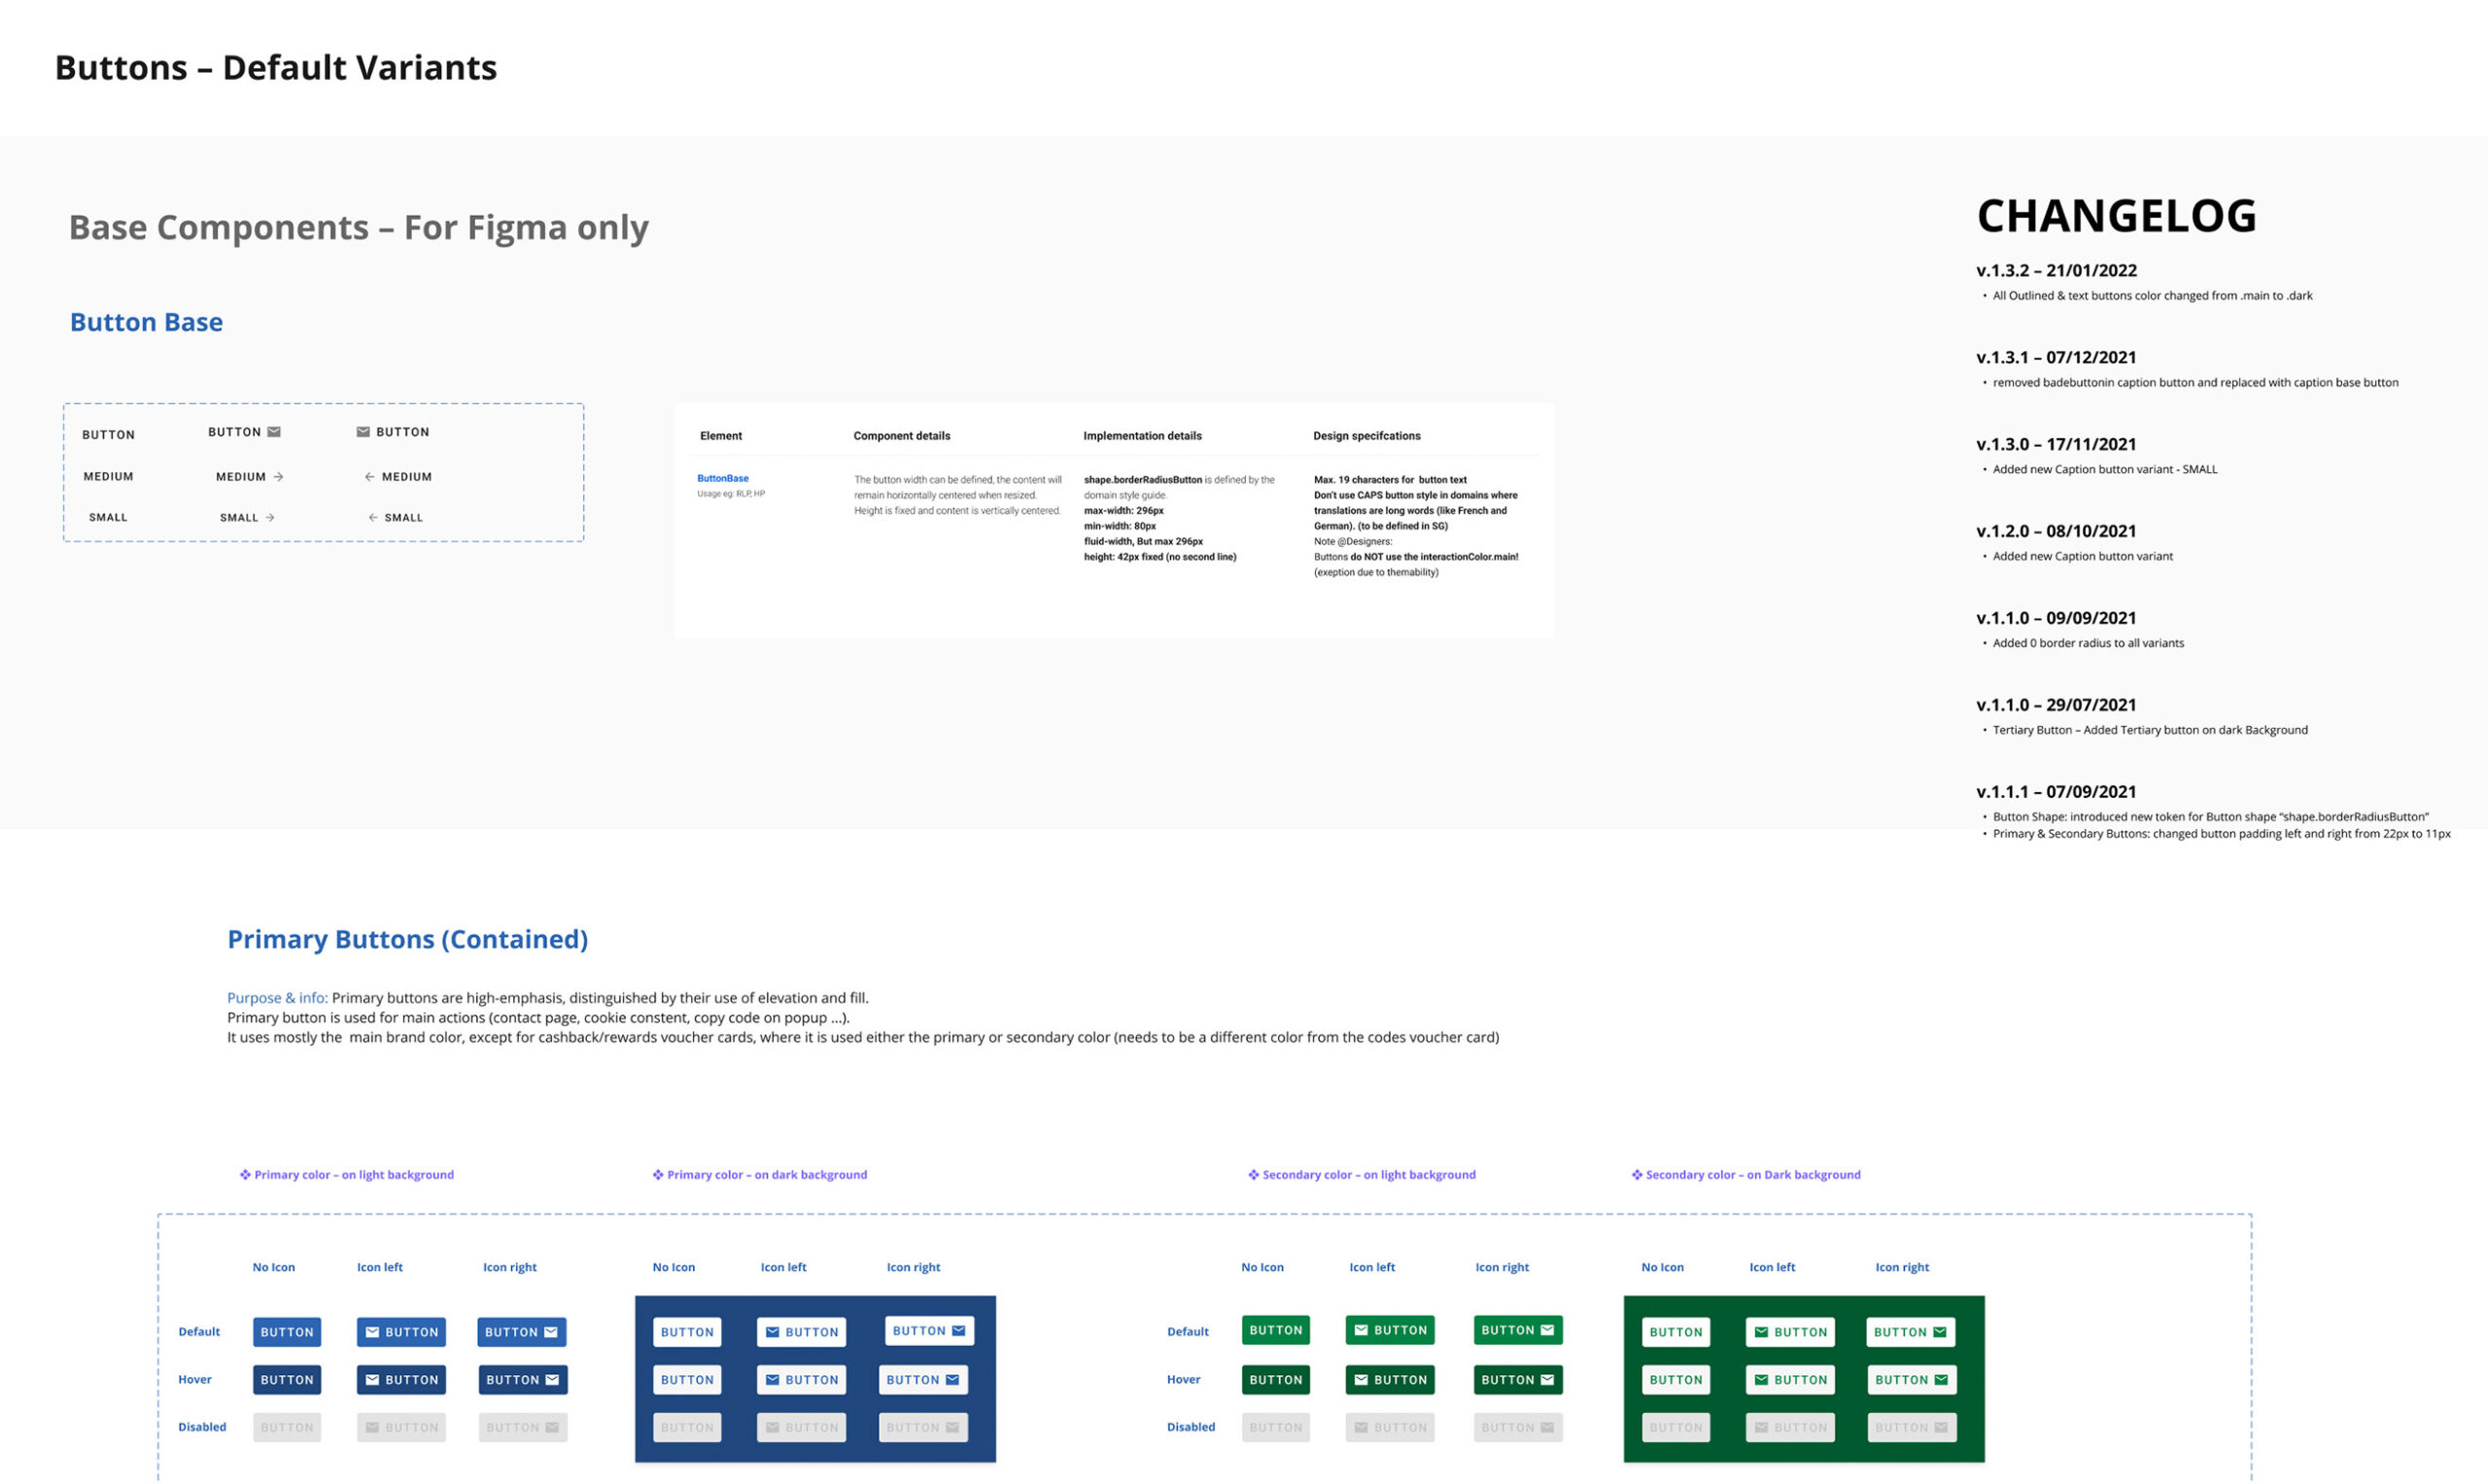Click right arrow icon beside base MEDIUM label
The image size is (2488, 1484).
(278, 477)
